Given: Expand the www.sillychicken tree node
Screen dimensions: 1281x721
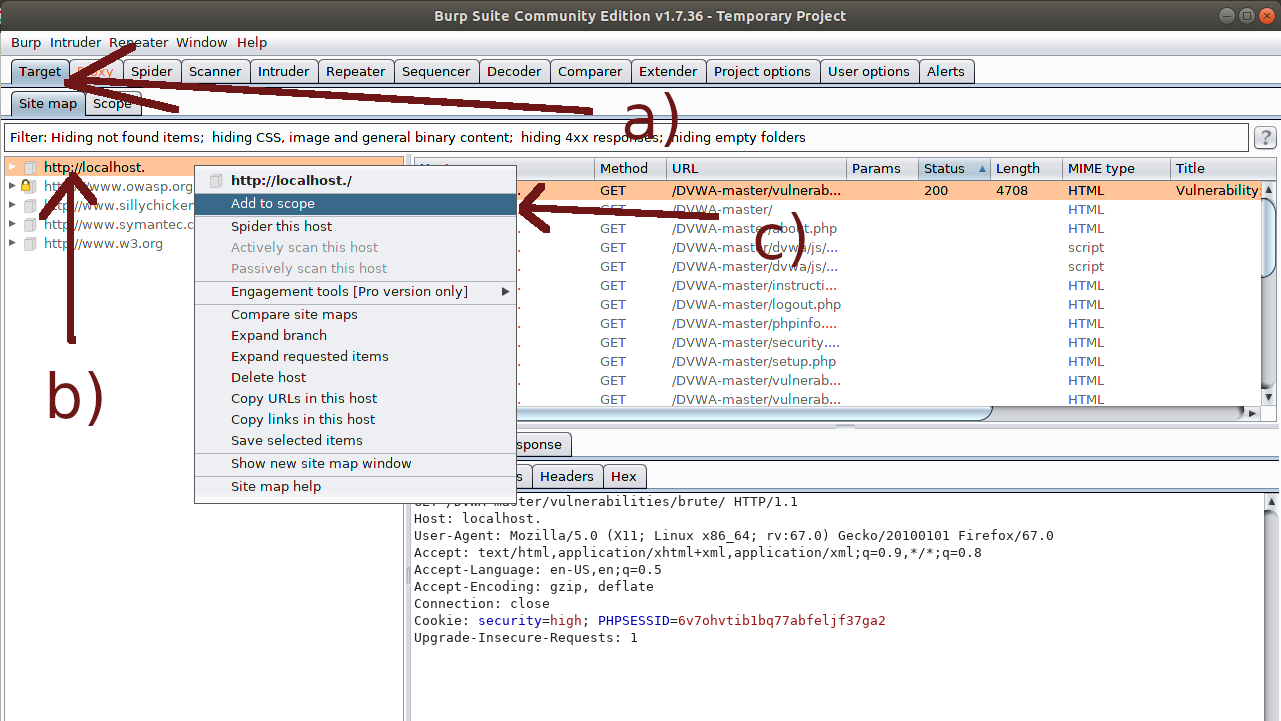Looking at the screenshot, I should pyautogui.click(x=13, y=206).
